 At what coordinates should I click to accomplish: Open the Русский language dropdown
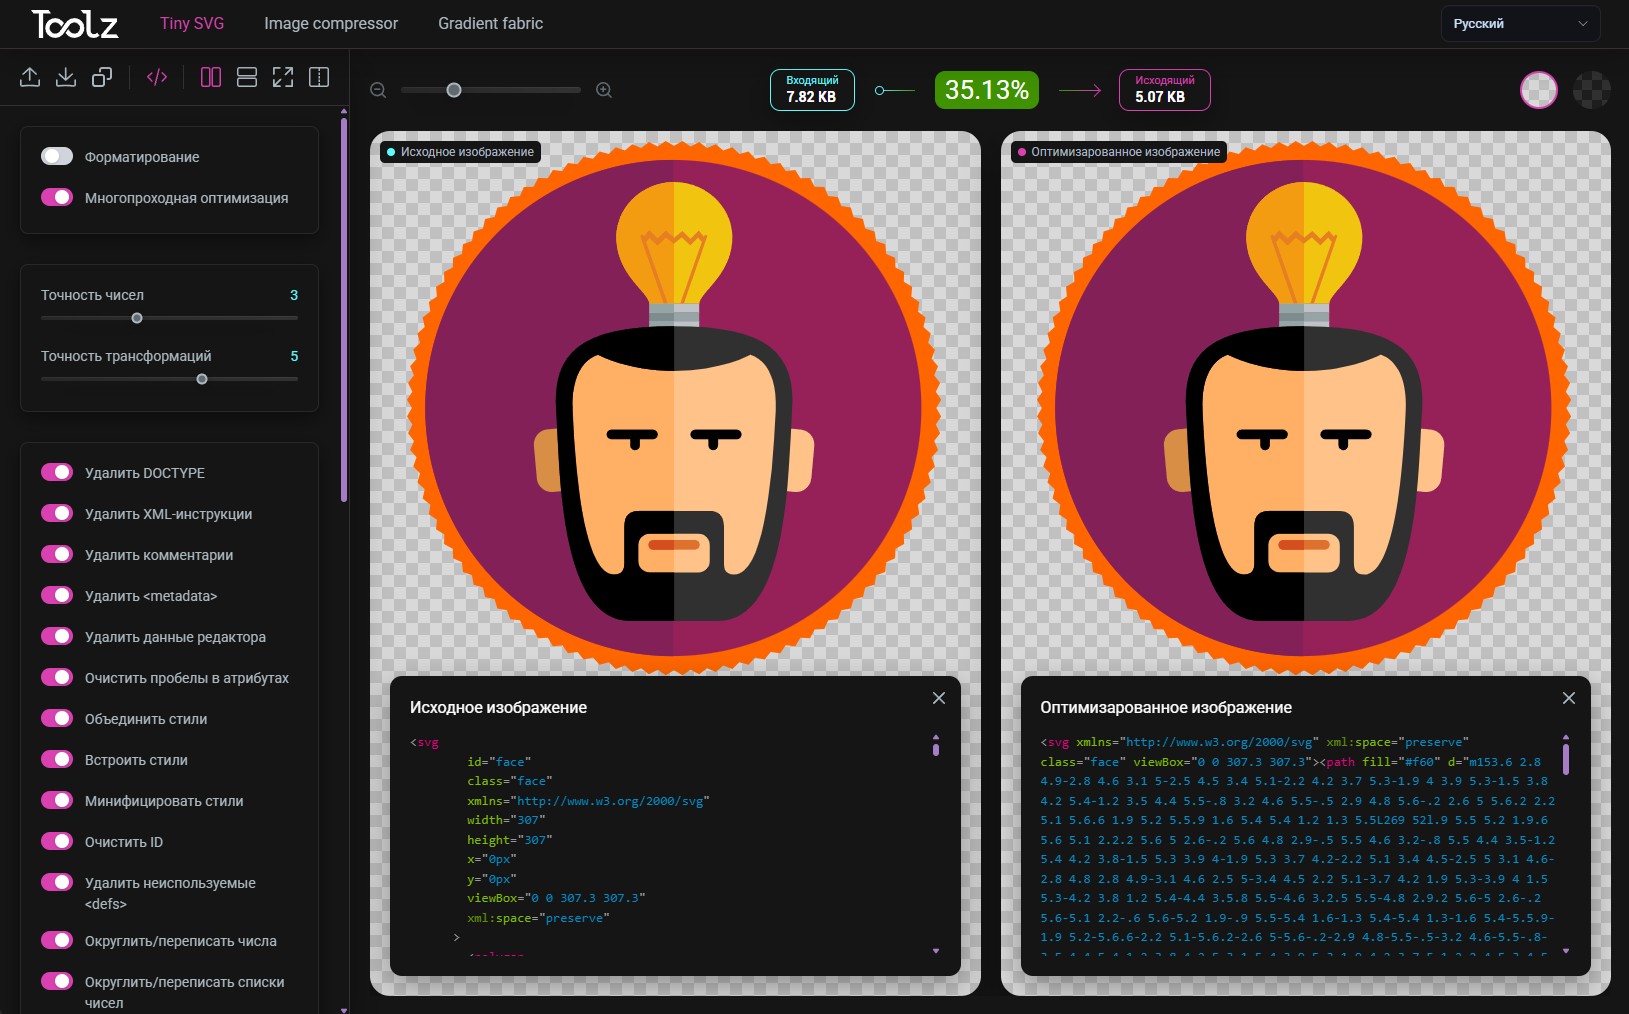tap(1519, 24)
